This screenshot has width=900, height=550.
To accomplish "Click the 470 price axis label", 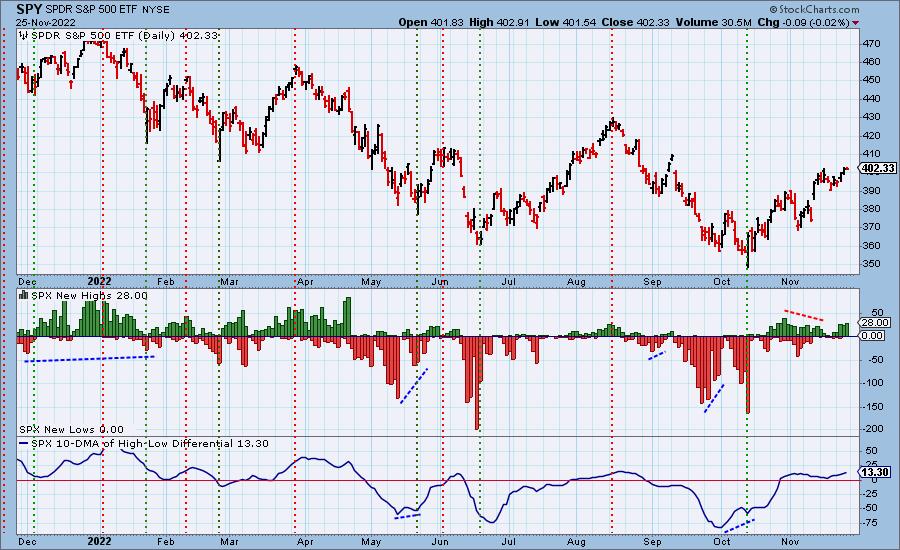I will pos(871,44).
